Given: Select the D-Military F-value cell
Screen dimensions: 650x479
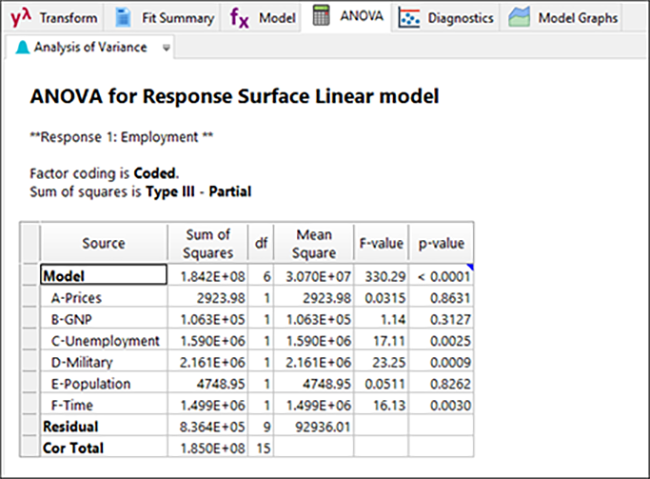Looking at the screenshot, I should (380, 363).
